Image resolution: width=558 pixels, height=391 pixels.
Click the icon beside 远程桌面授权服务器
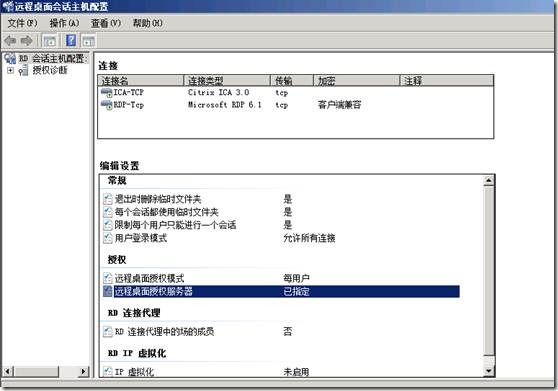tap(107, 291)
